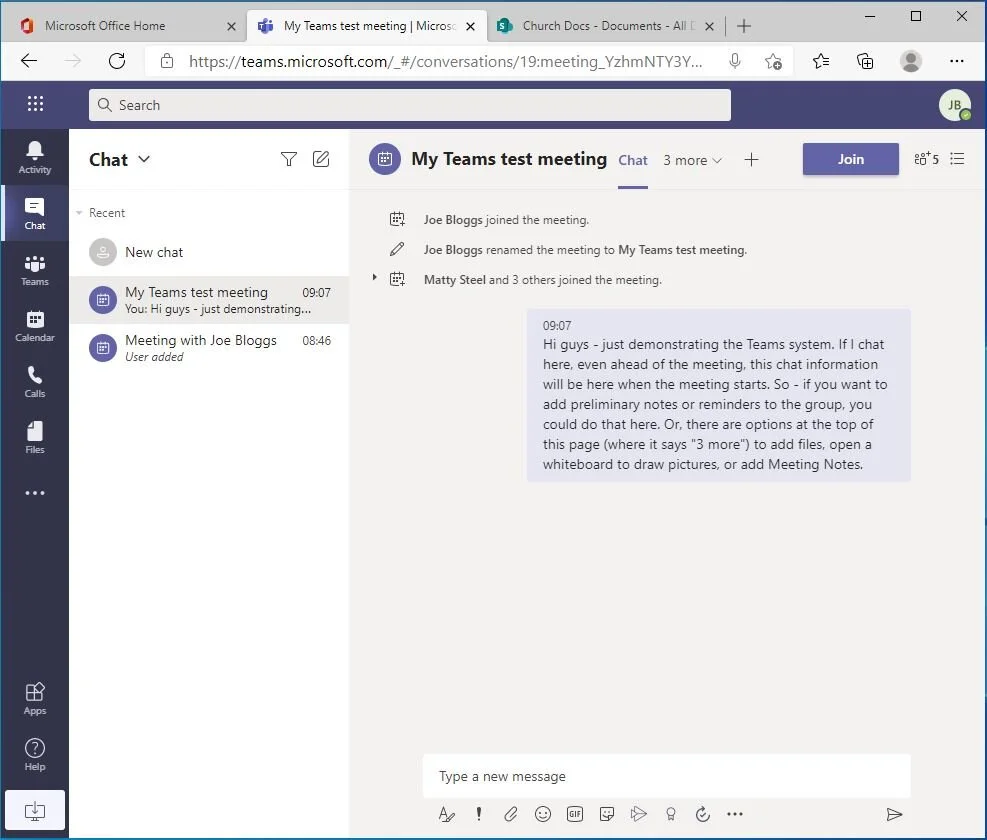Click the My Teams test meeting title
This screenshot has width=987, height=840.
tap(509, 159)
